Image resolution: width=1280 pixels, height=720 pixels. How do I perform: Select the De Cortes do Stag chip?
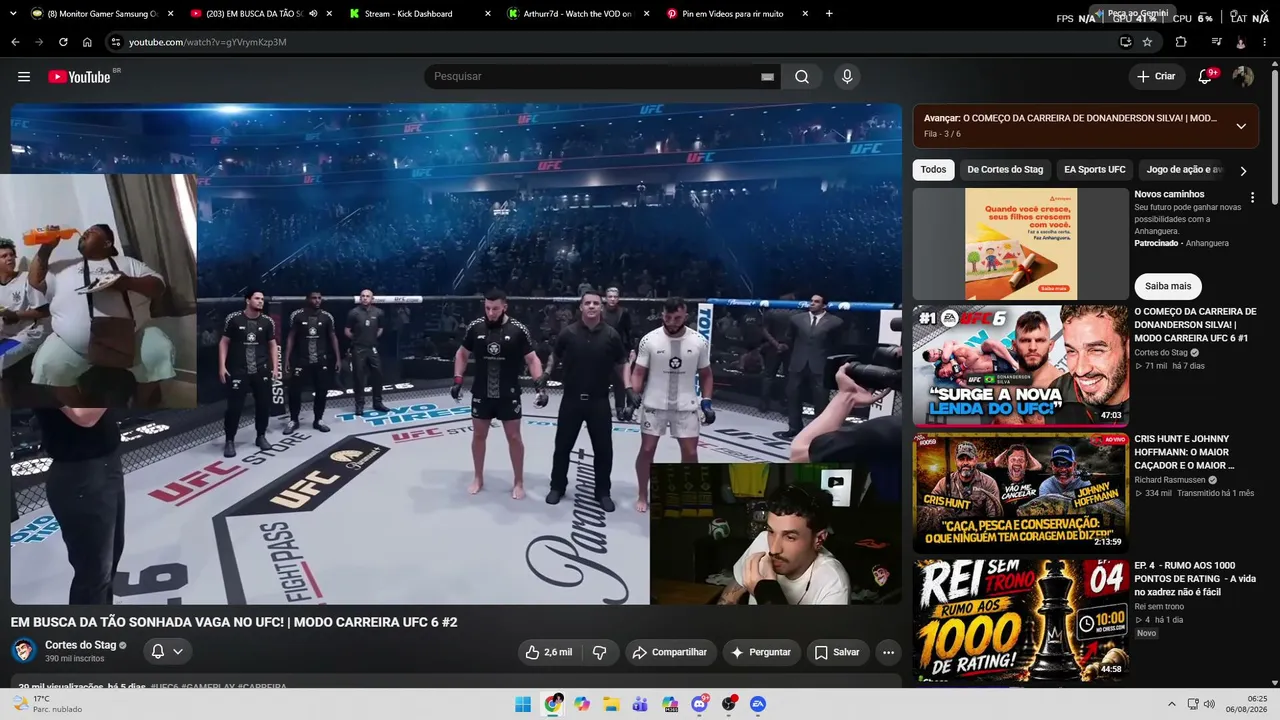coord(1005,170)
